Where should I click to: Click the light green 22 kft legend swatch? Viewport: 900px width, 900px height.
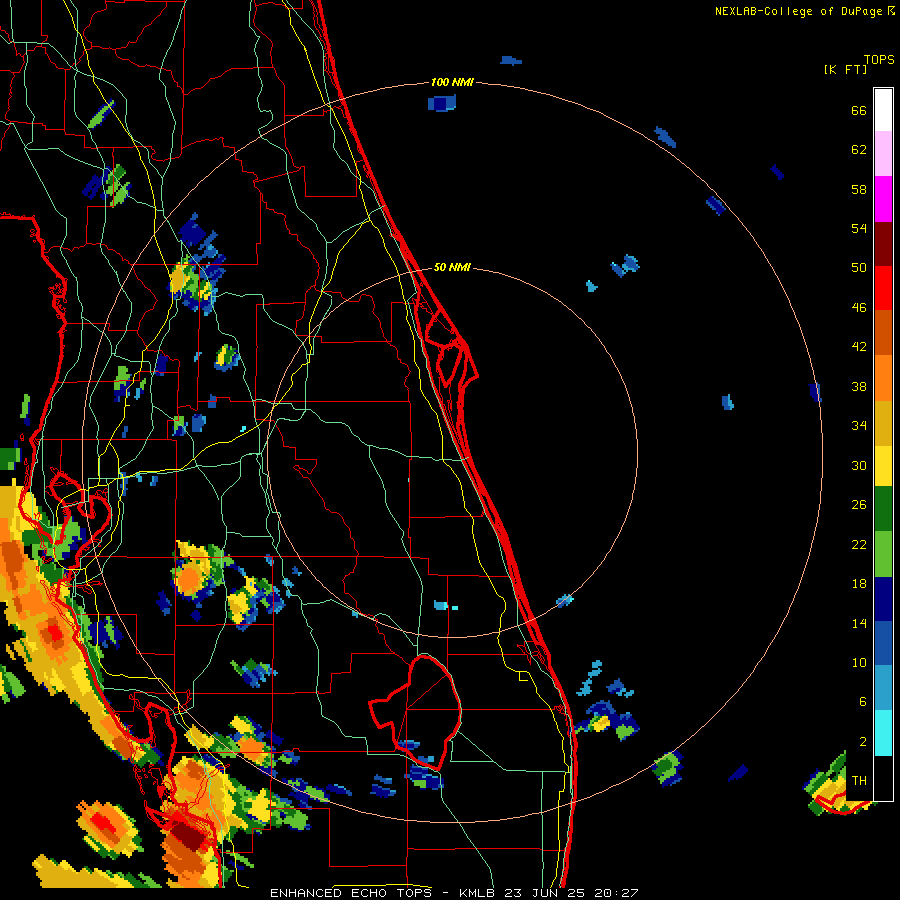click(883, 554)
